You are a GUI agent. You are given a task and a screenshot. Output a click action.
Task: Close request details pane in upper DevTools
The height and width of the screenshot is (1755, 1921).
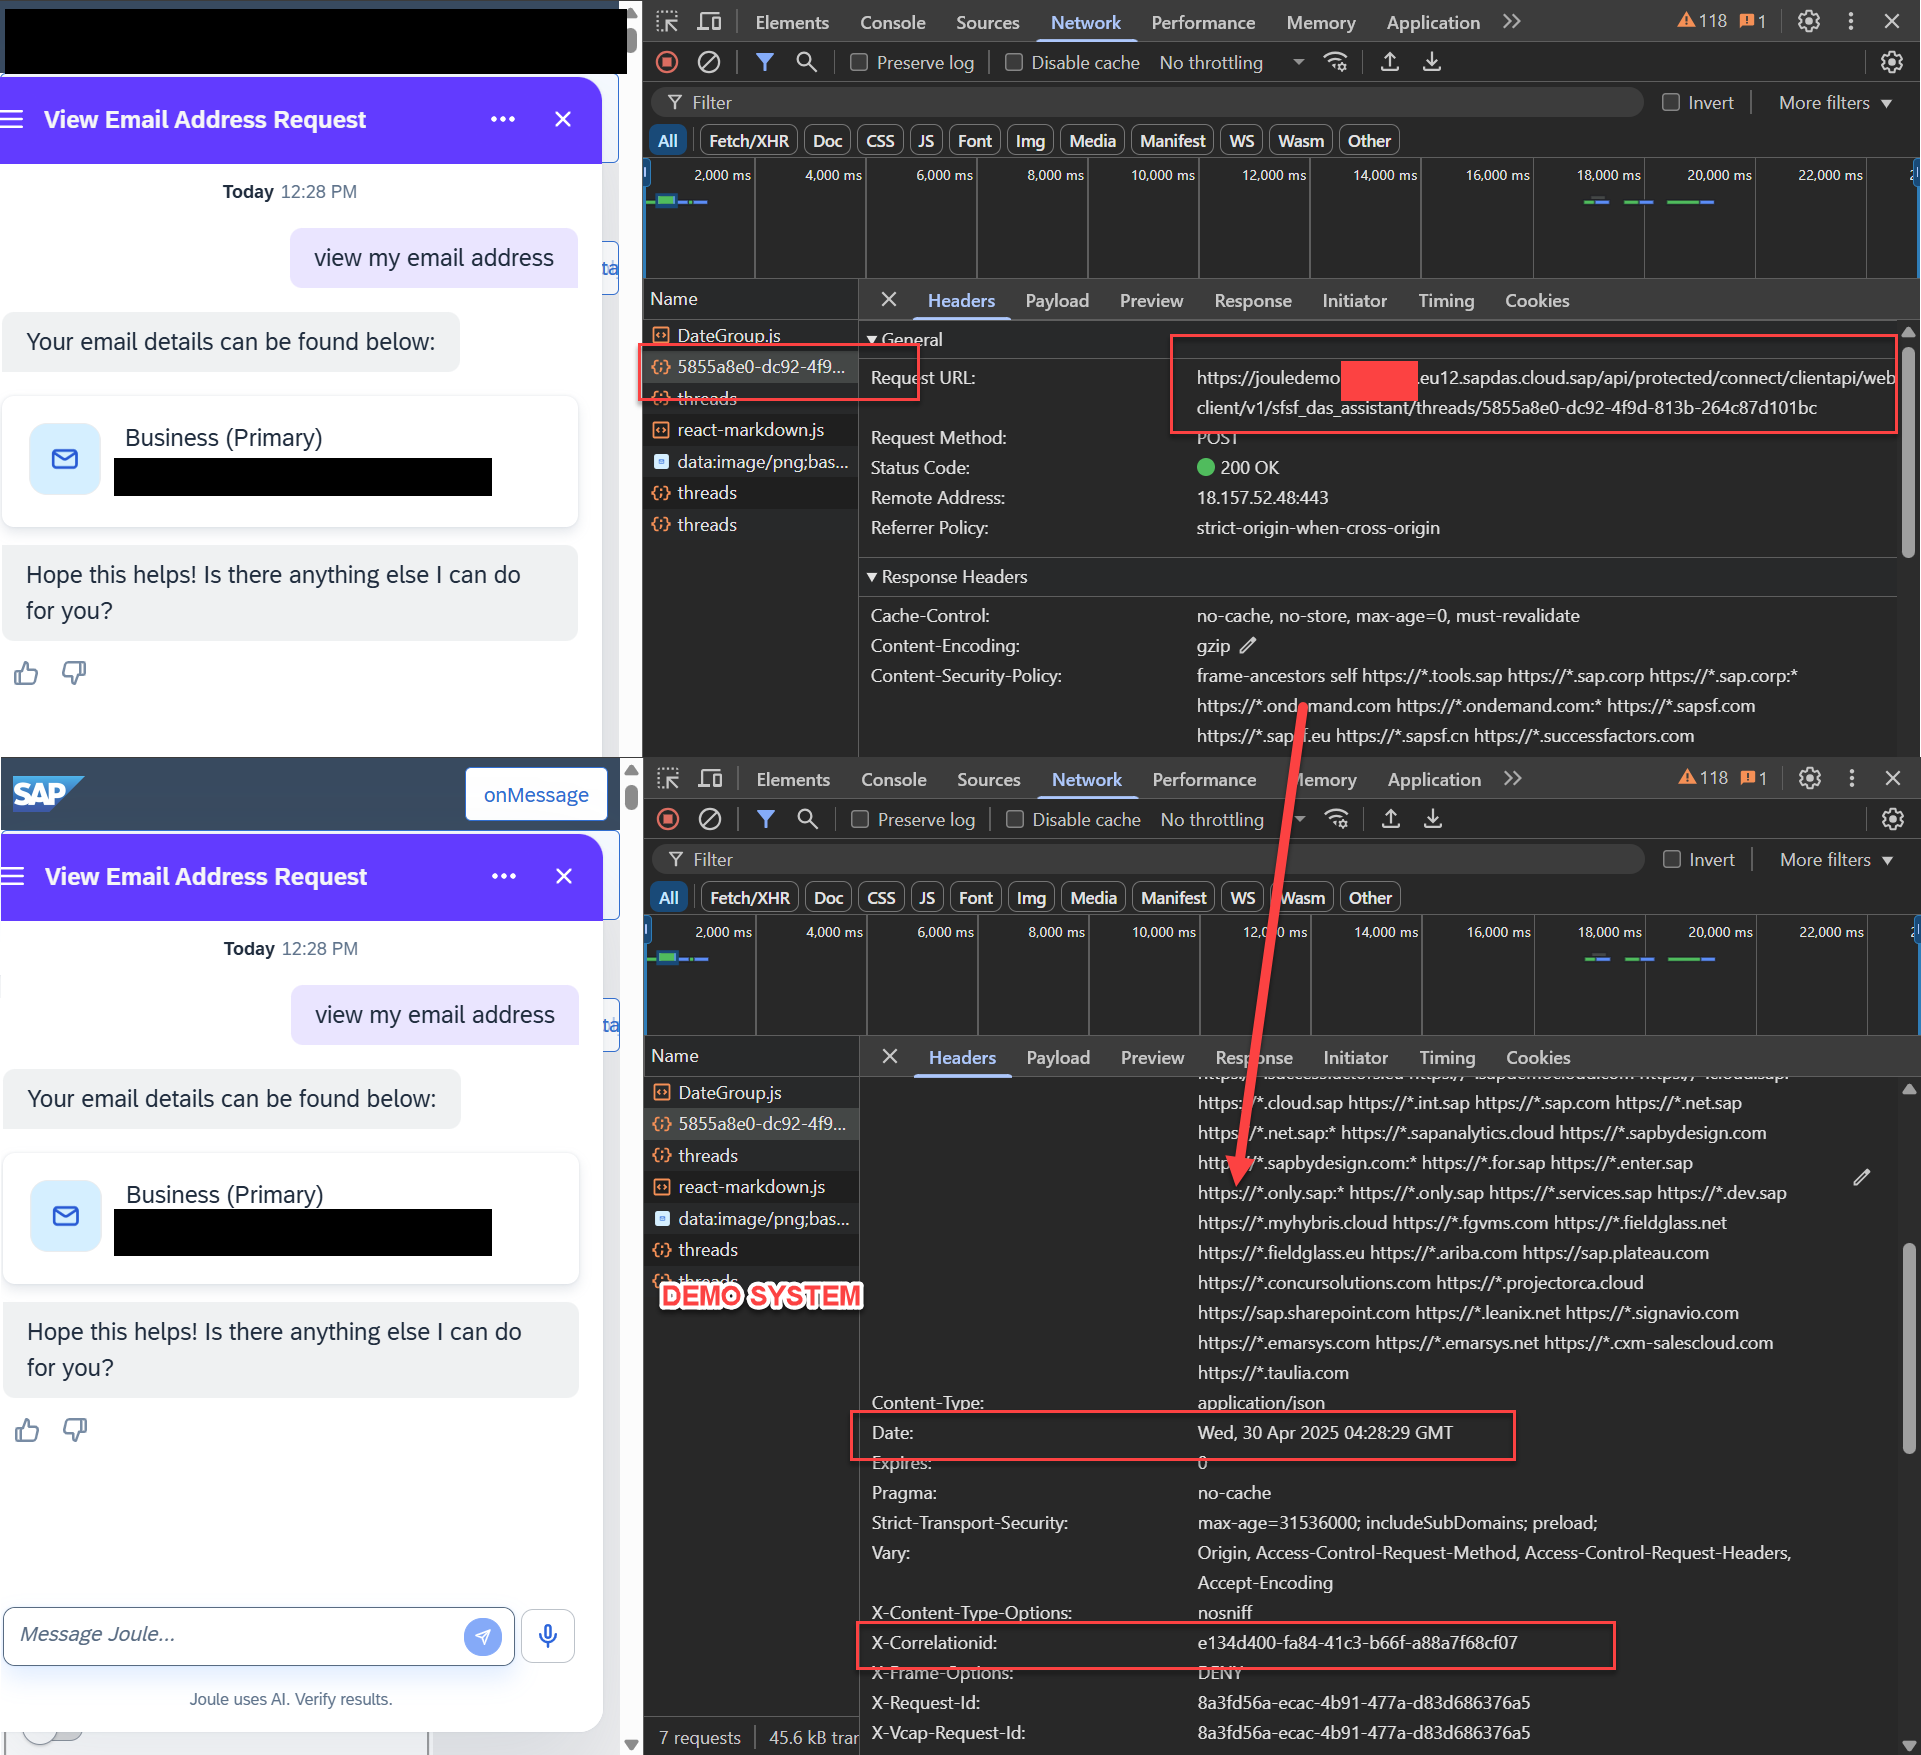pyautogui.click(x=889, y=300)
